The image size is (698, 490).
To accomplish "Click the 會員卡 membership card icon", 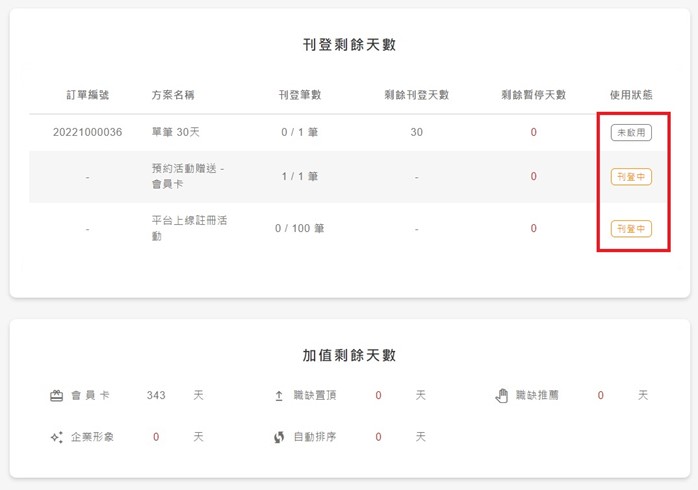I will point(57,395).
